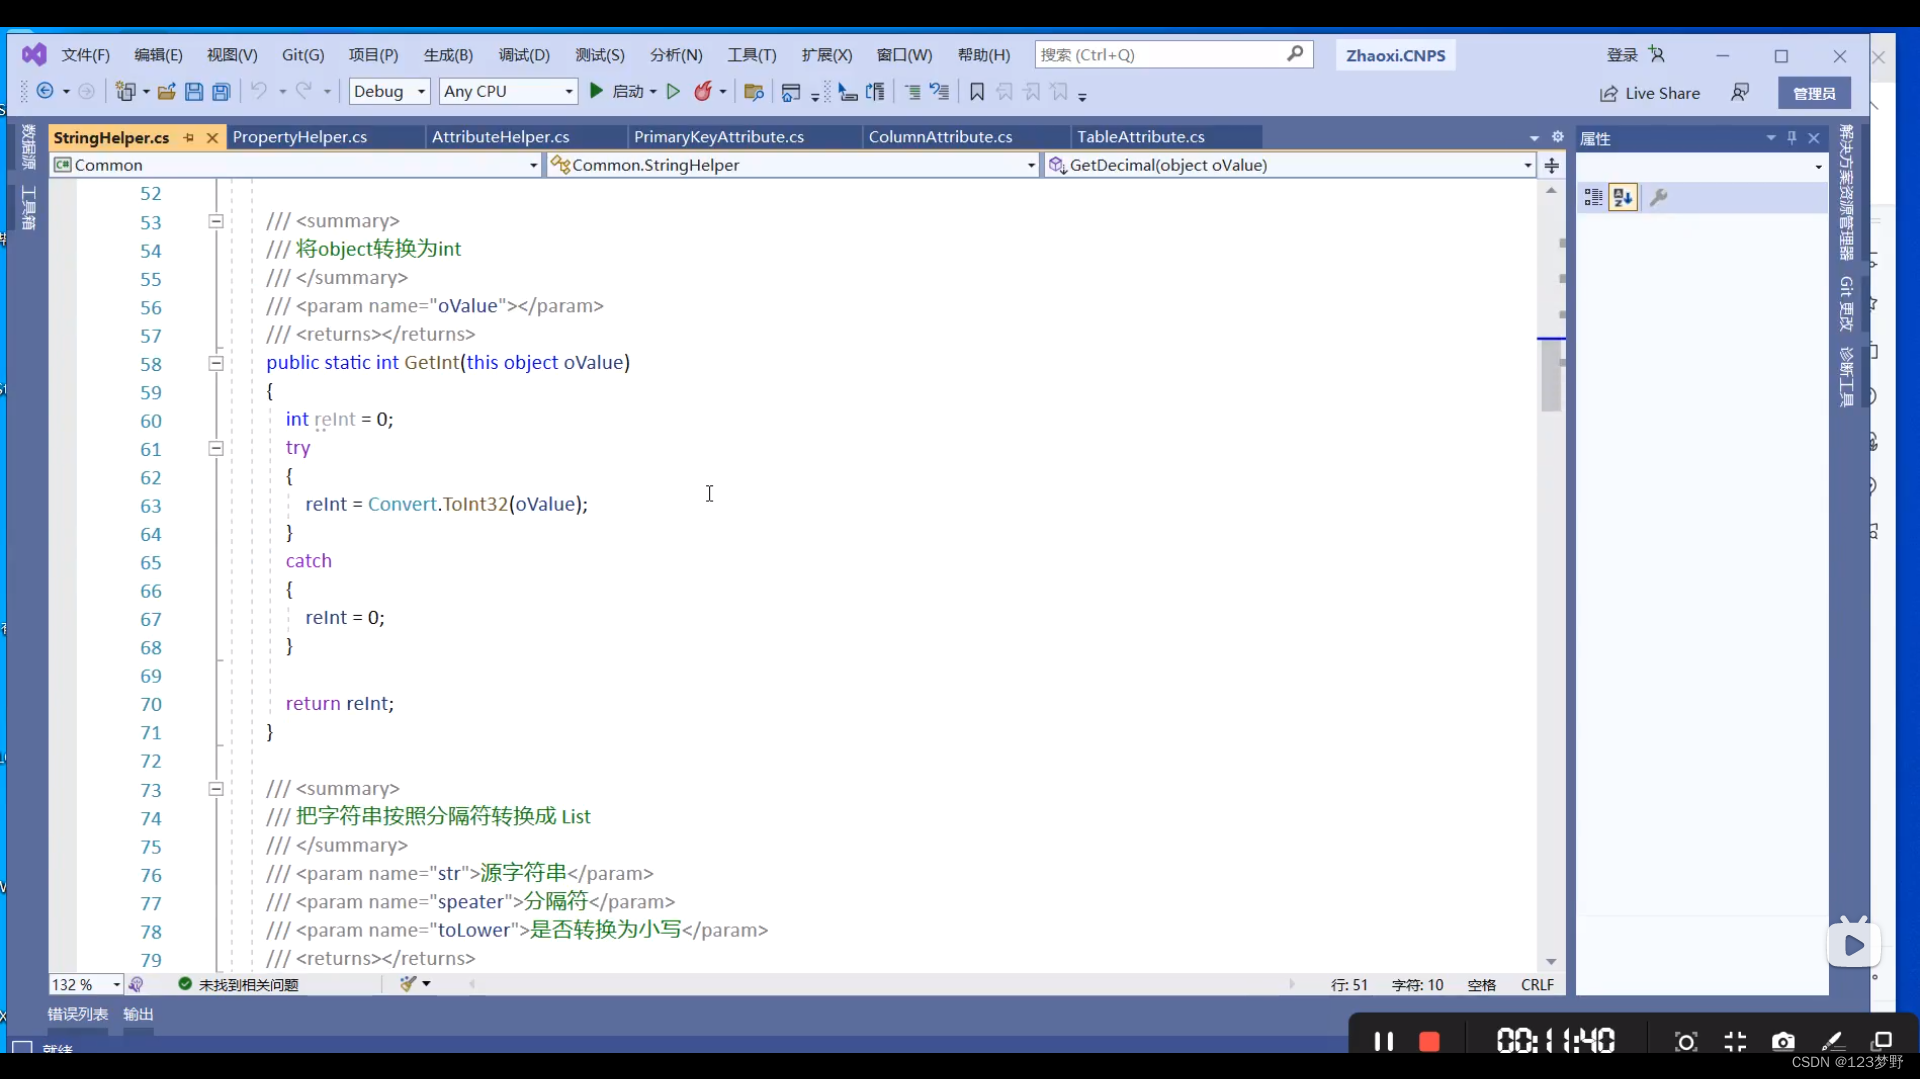Click the Live Share button

point(1650,93)
